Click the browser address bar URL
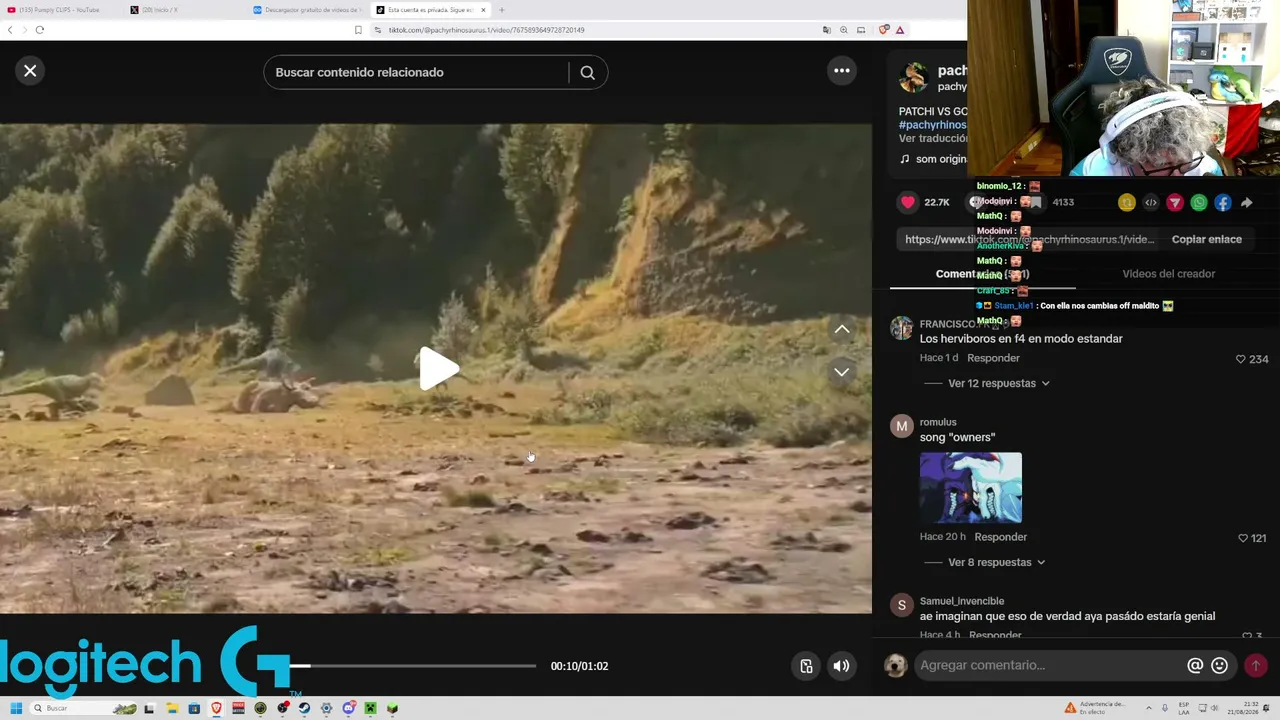 coord(486,30)
